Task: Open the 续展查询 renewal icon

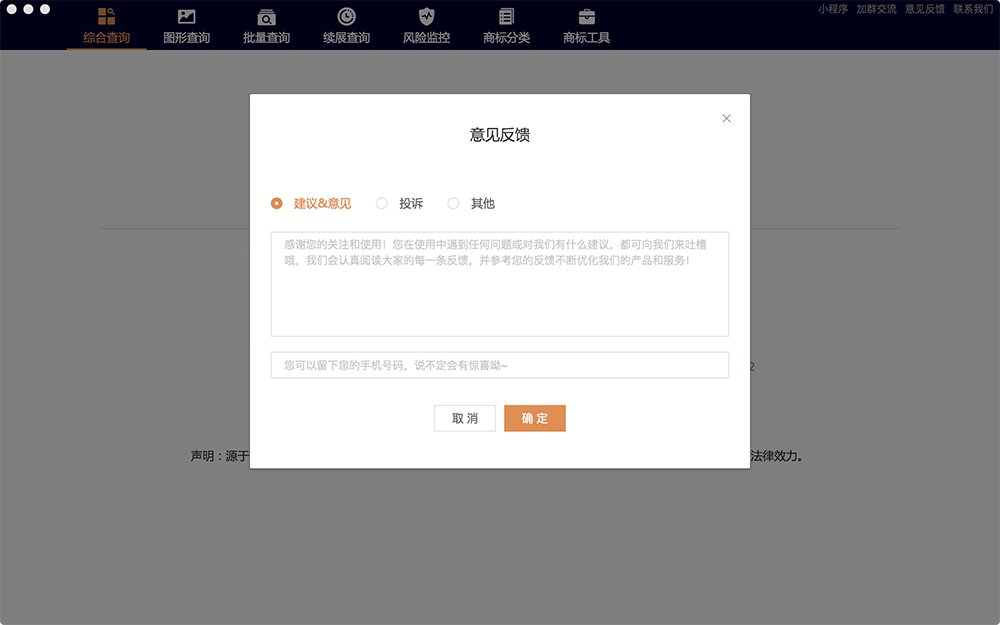Action: pos(346,17)
